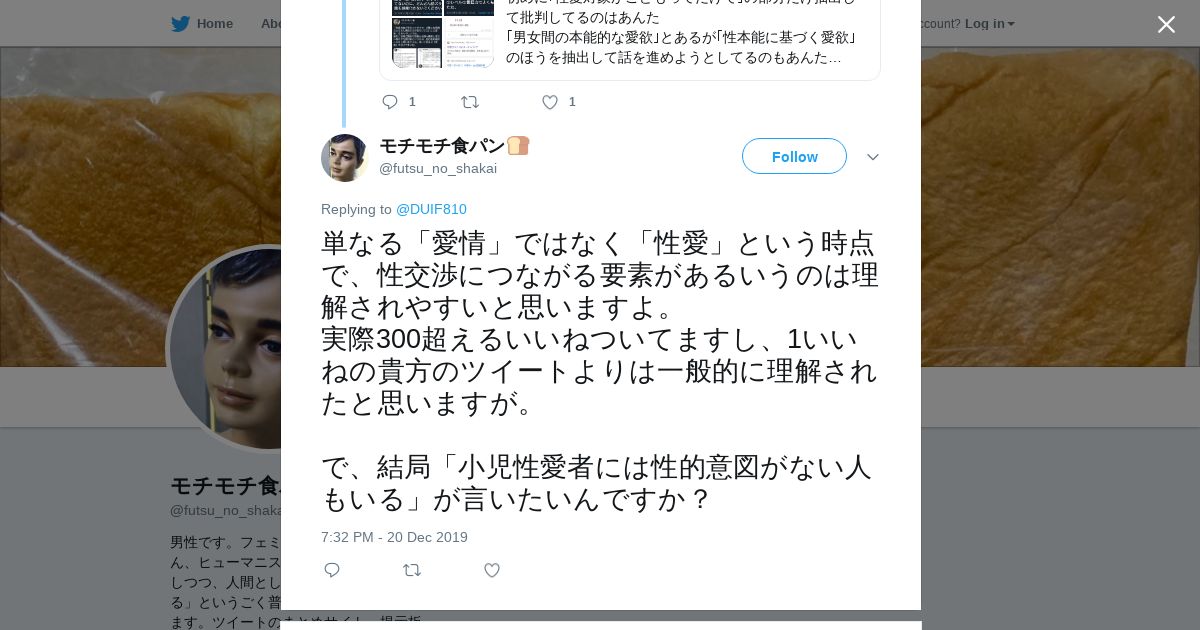Like the main tweet with heart icon
This screenshot has width=1200, height=630.
coord(492,570)
